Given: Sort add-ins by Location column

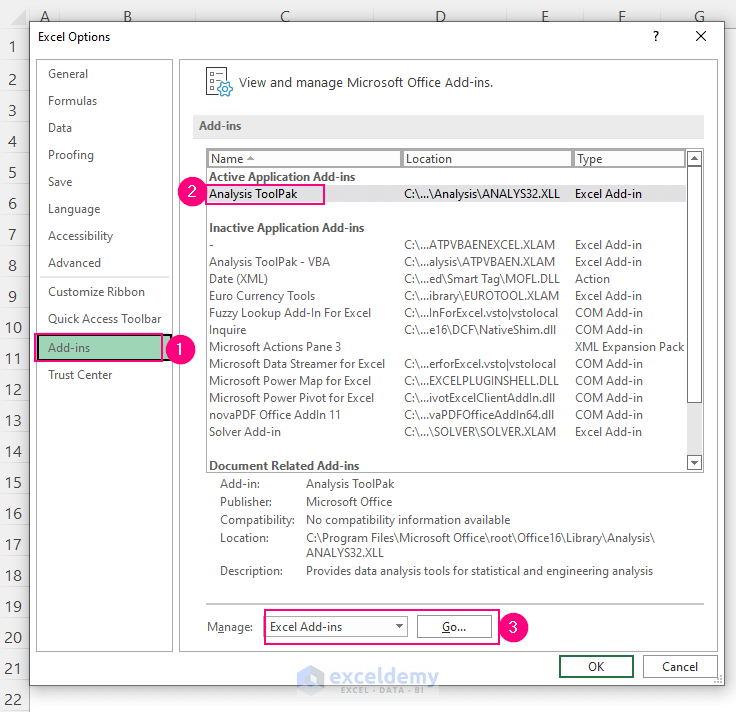Looking at the screenshot, I should 487,159.
